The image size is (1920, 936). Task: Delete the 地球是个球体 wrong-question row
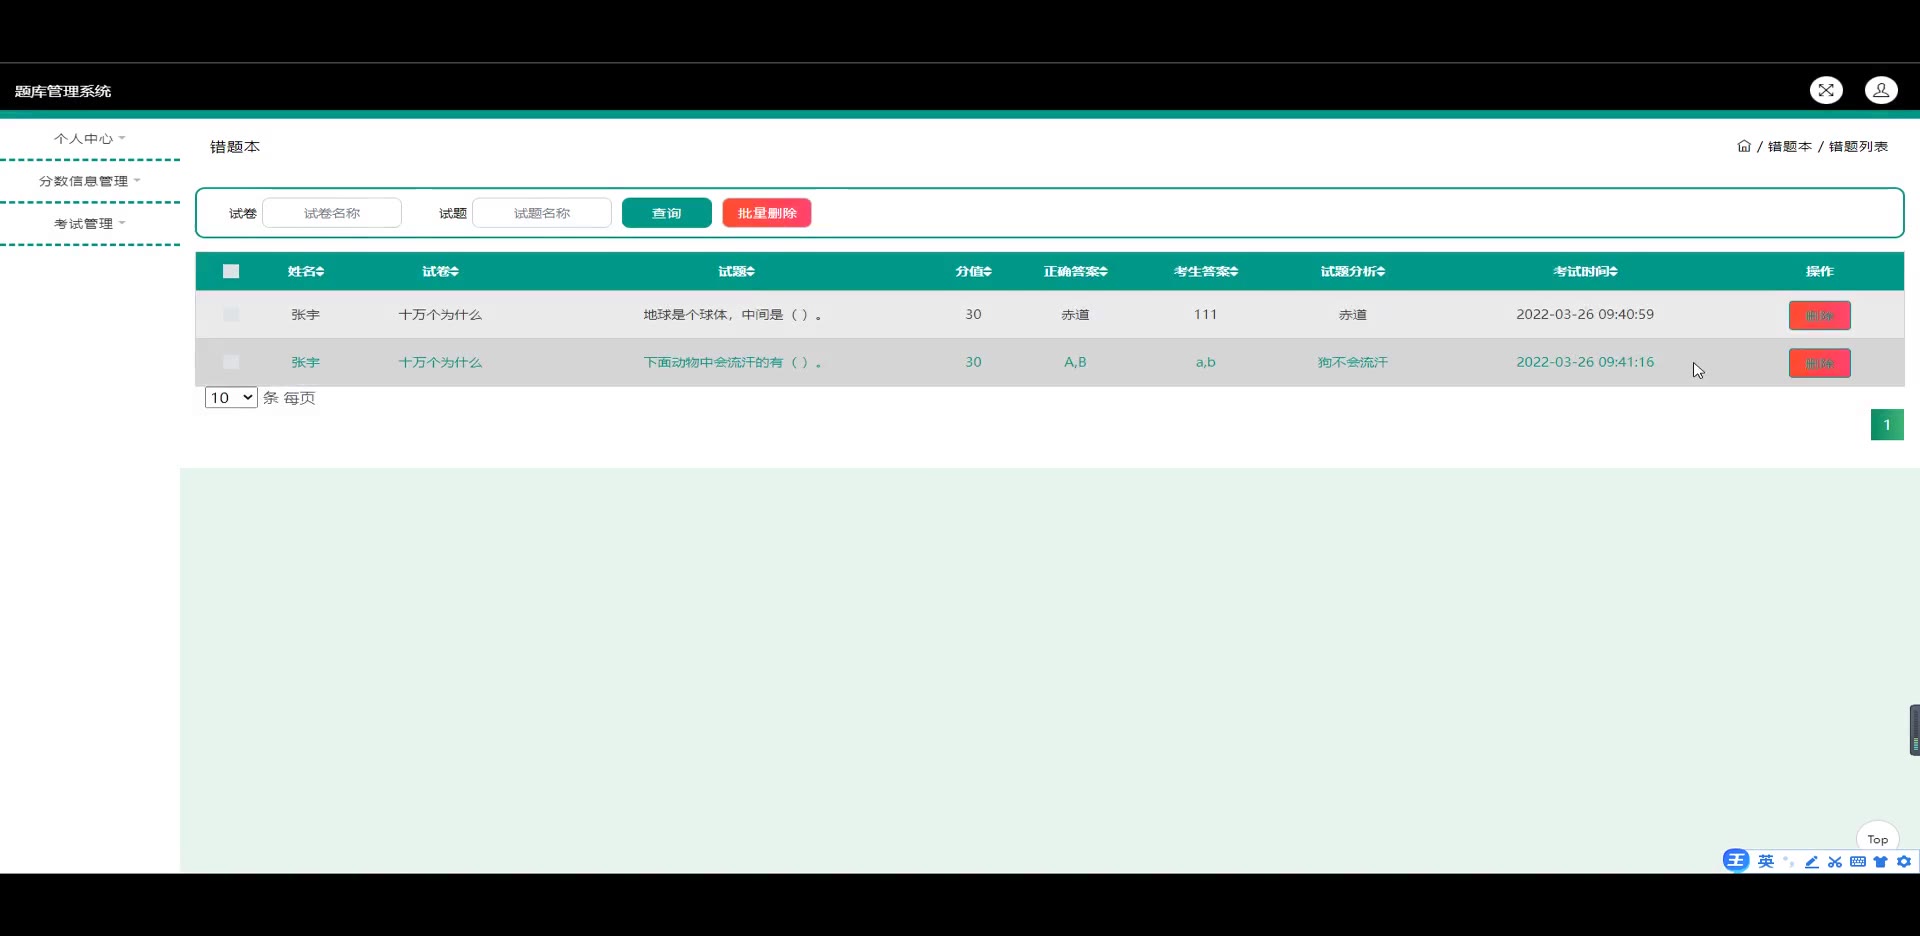click(1820, 315)
